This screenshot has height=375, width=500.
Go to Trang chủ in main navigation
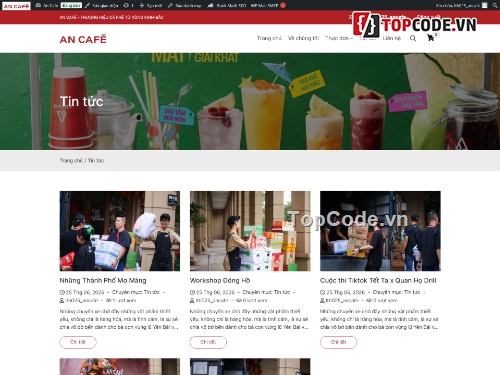pos(269,38)
